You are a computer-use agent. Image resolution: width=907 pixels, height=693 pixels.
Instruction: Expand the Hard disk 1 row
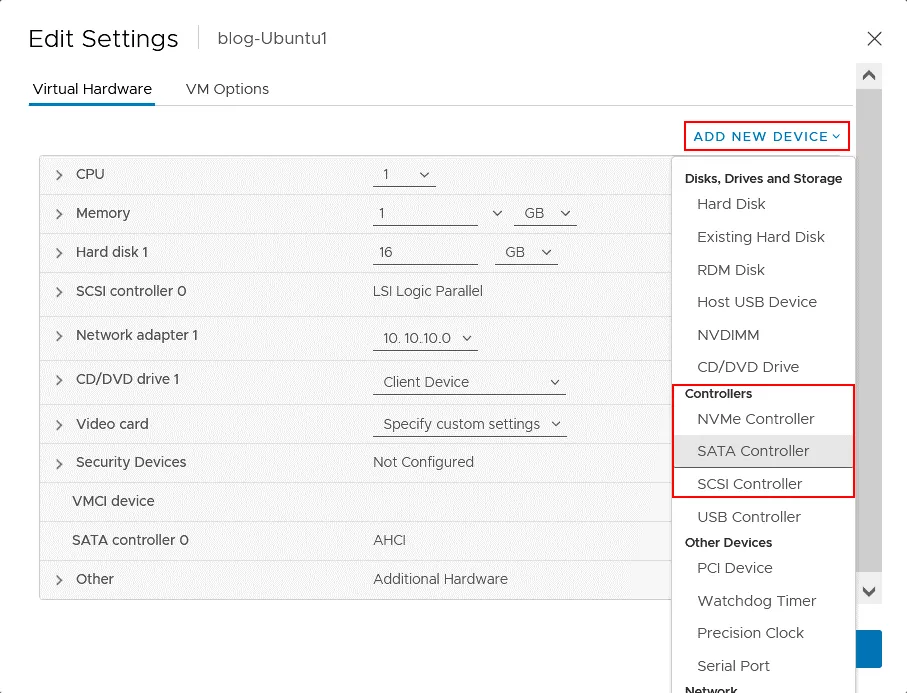60,253
